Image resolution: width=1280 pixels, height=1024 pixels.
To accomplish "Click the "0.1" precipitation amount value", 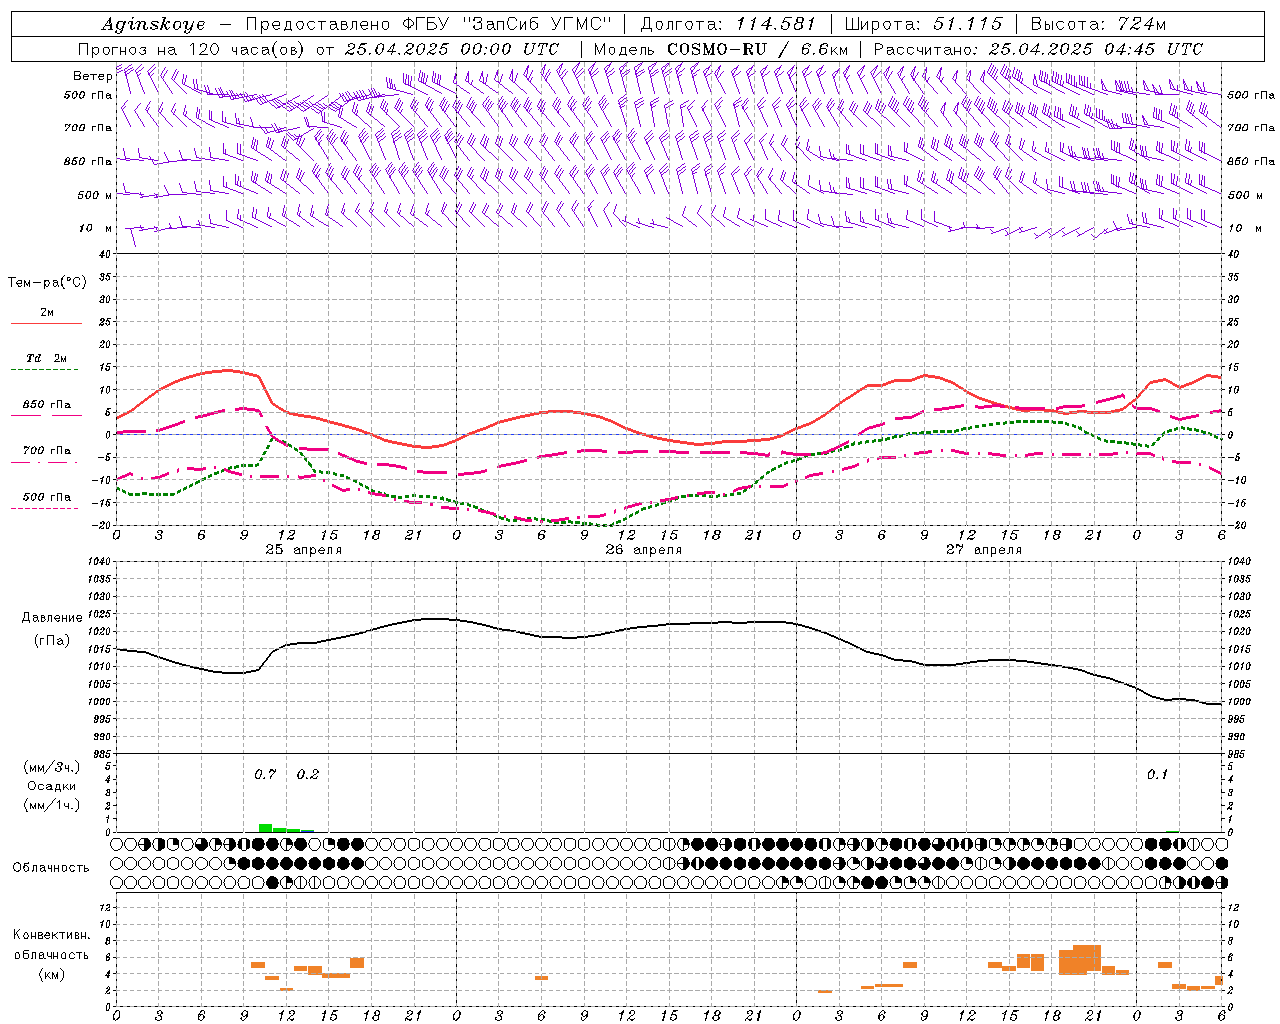I will 1157,774.
